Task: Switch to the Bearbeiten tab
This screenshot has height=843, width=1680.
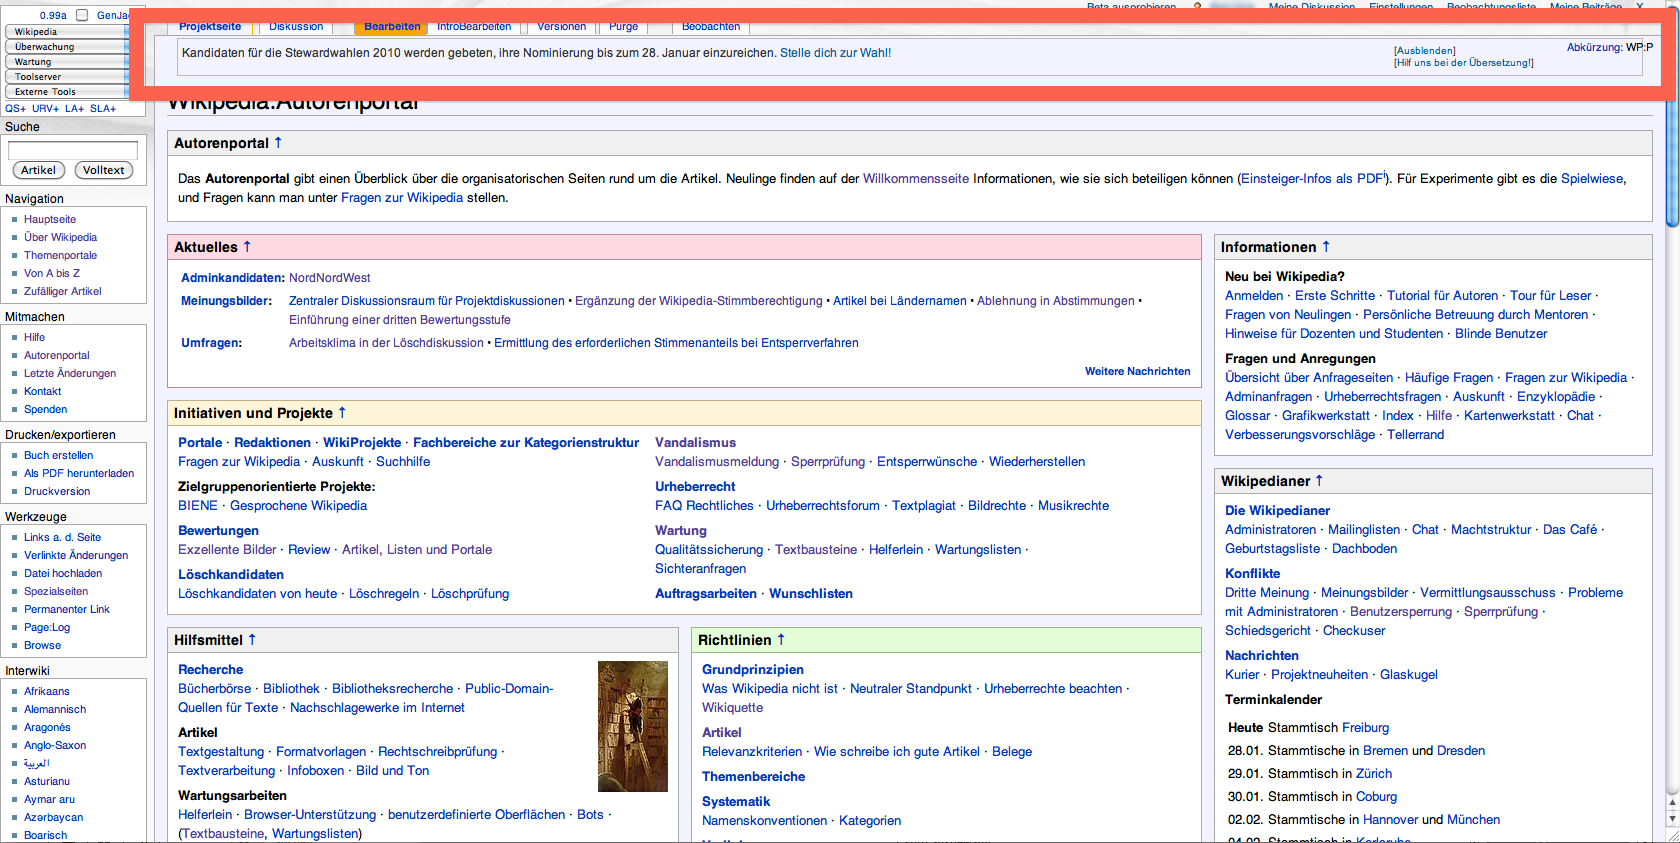Action: pyautogui.click(x=392, y=27)
